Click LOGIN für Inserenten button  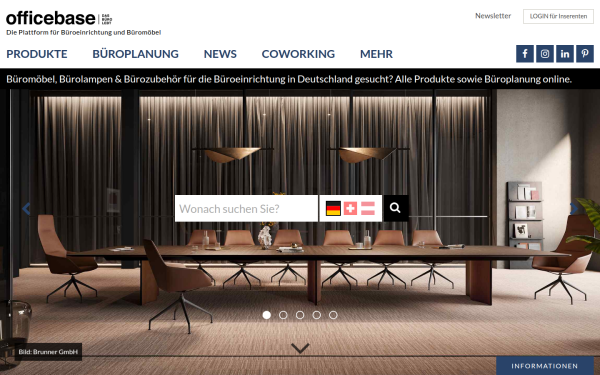558,16
